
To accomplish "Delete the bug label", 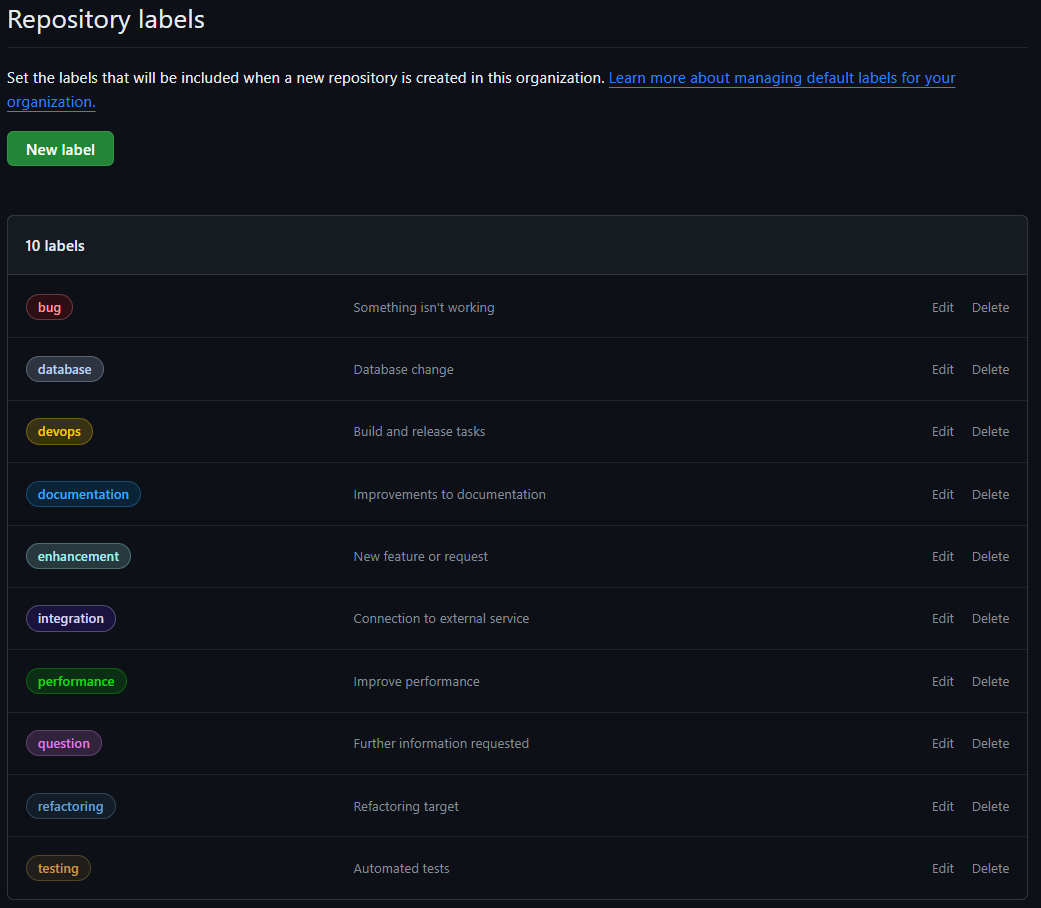I will click(990, 307).
